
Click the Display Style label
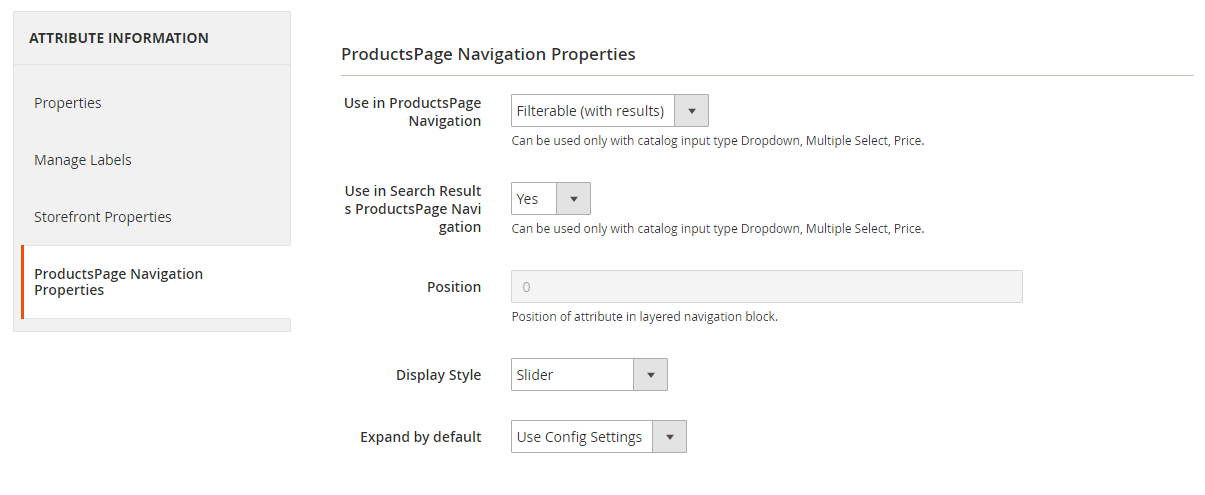click(x=438, y=375)
